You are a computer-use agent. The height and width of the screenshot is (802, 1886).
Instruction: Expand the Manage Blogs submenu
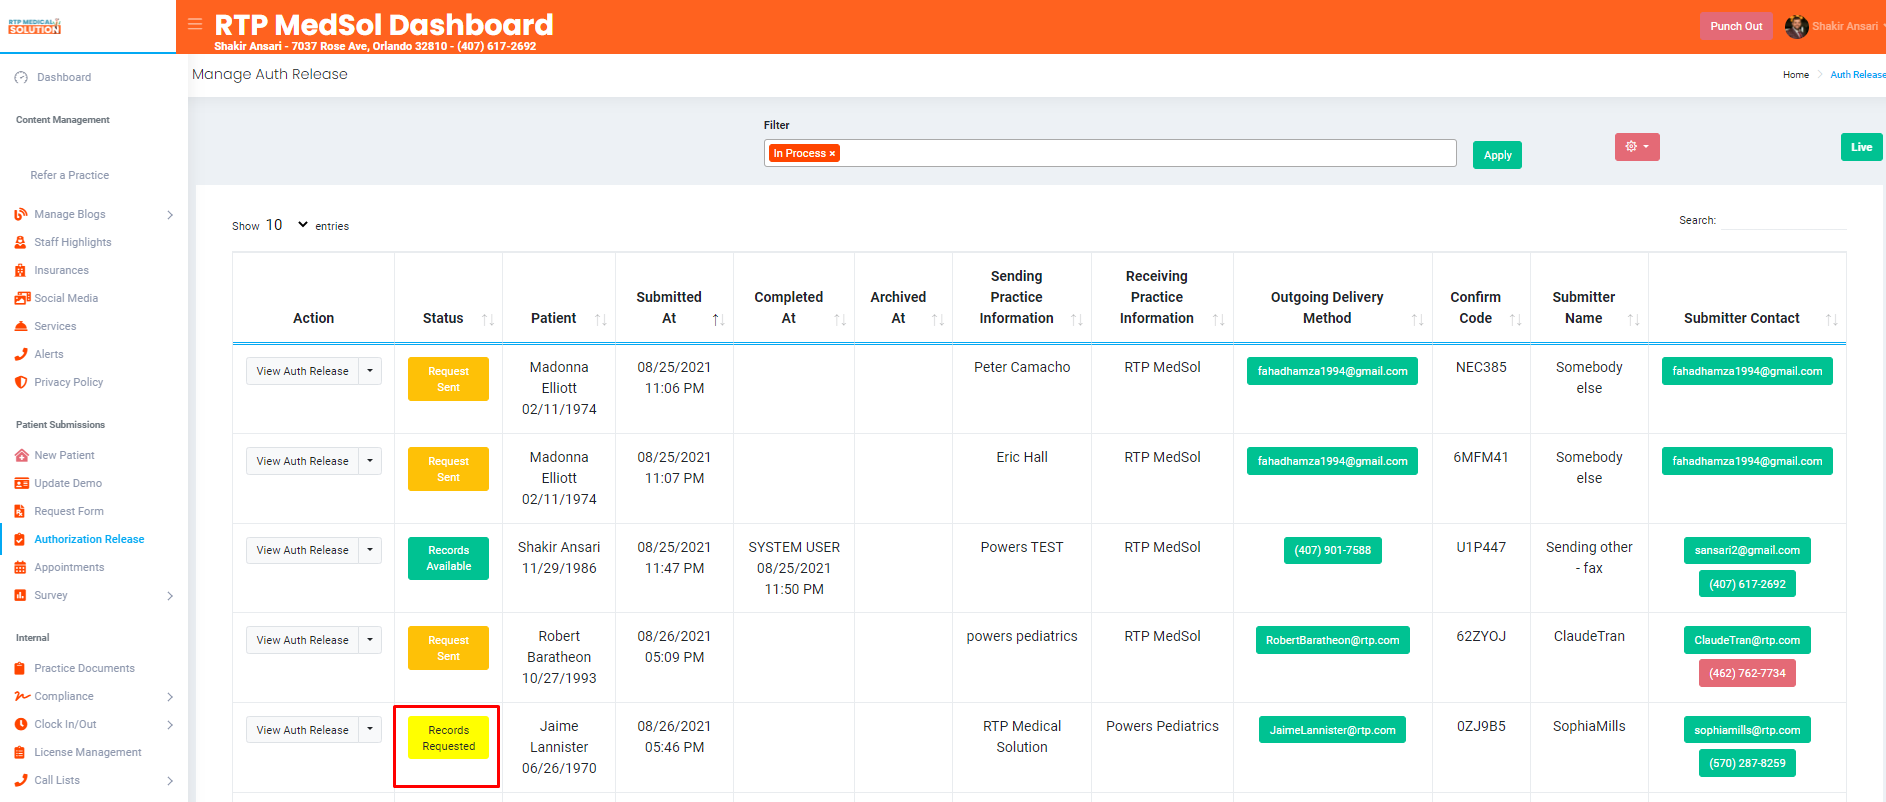170,214
